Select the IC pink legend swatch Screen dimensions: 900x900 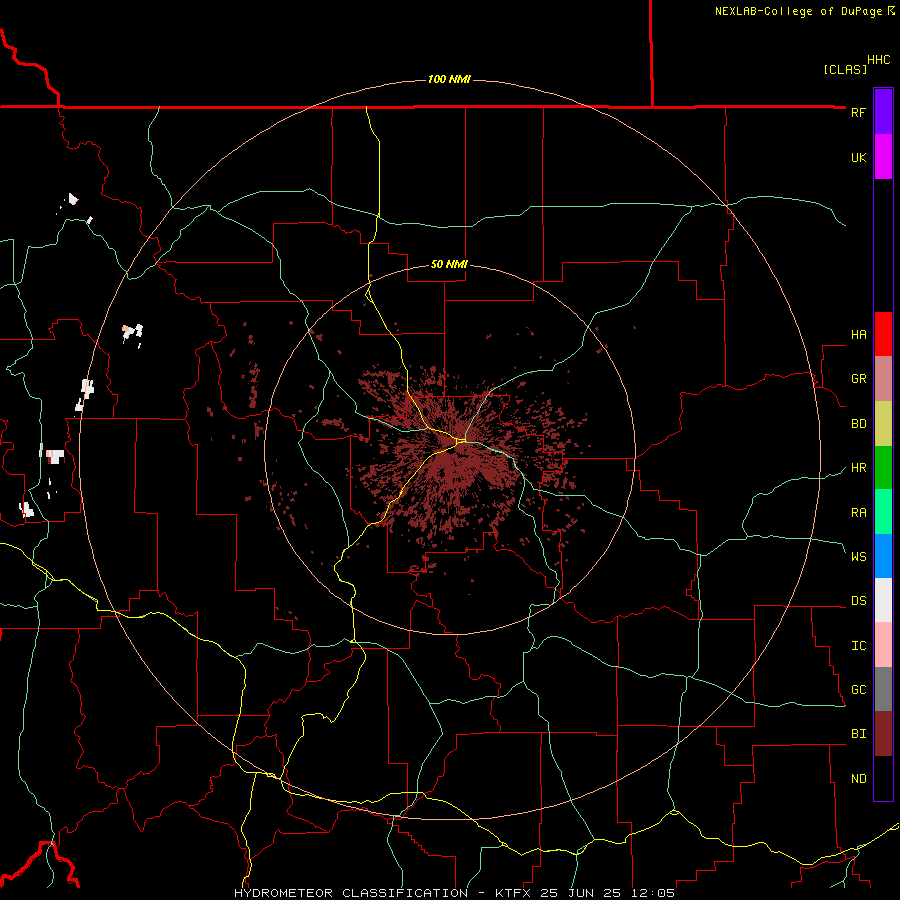point(883,645)
